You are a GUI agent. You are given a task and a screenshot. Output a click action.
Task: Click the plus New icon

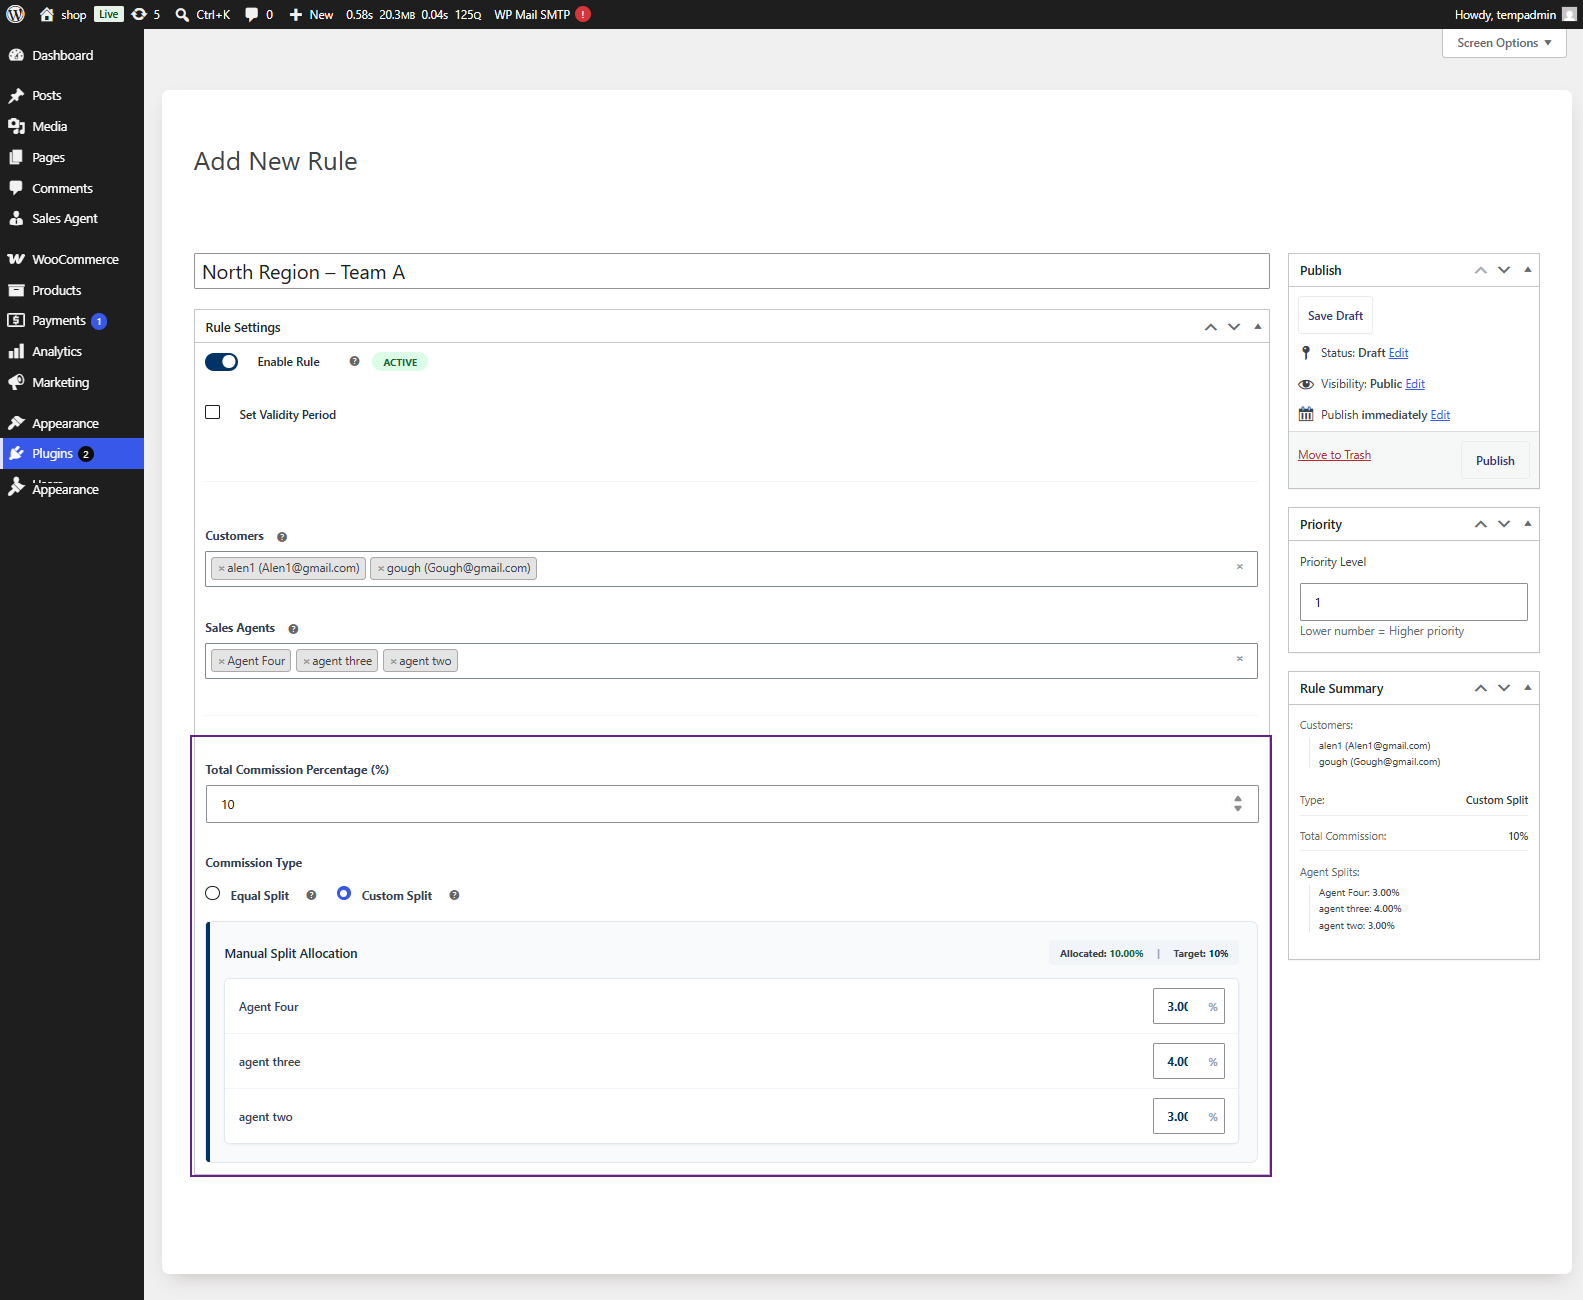pos(296,14)
